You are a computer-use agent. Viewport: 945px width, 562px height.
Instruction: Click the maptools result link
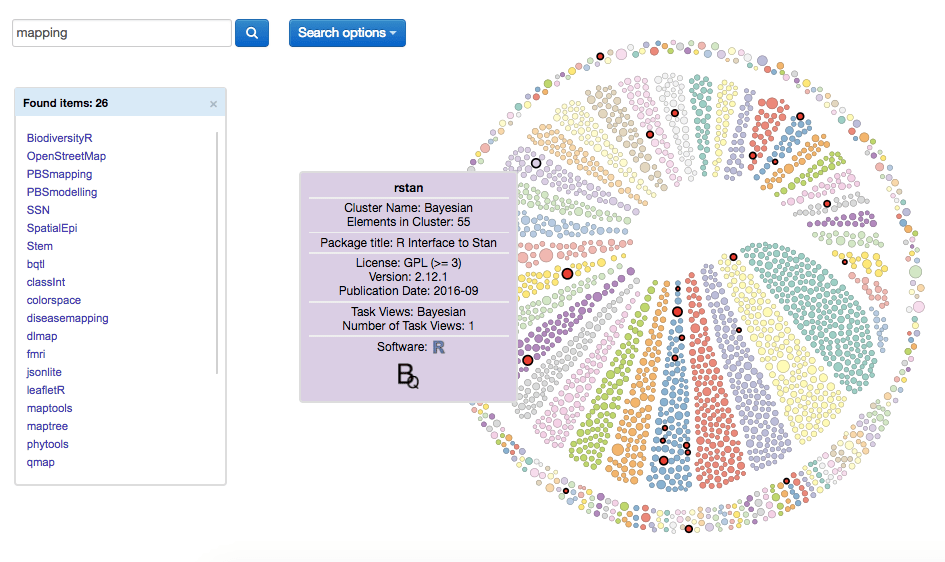(x=49, y=408)
